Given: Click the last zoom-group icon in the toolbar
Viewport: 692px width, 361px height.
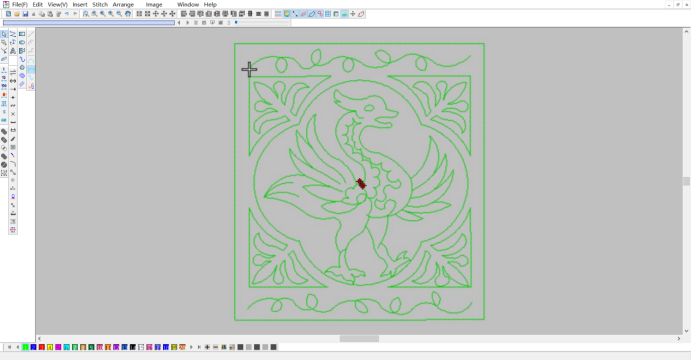Looking at the screenshot, I should pos(128,14).
